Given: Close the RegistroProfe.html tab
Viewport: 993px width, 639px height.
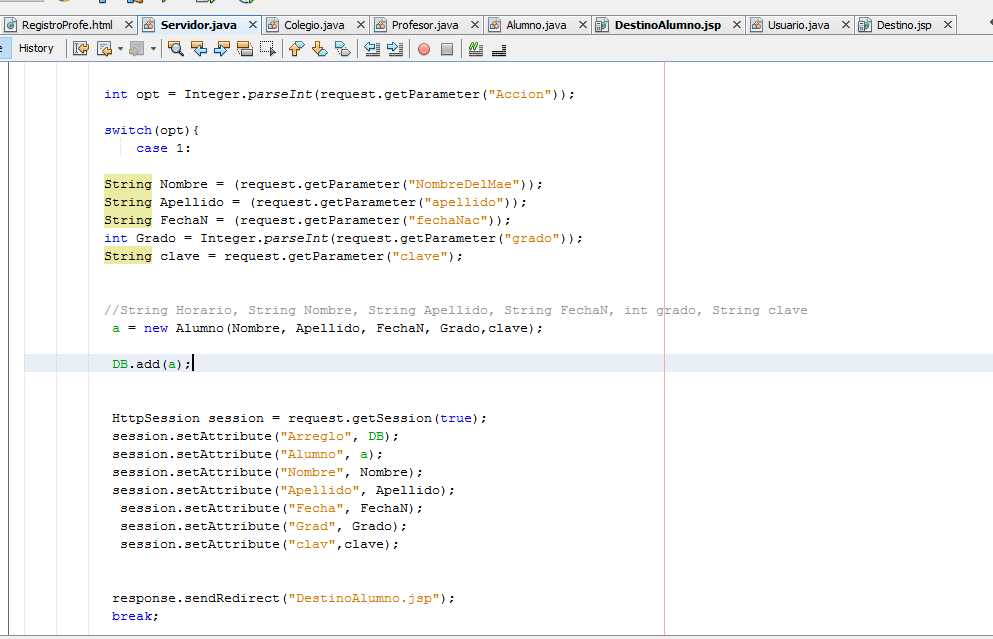Looking at the screenshot, I should tap(129, 25).
